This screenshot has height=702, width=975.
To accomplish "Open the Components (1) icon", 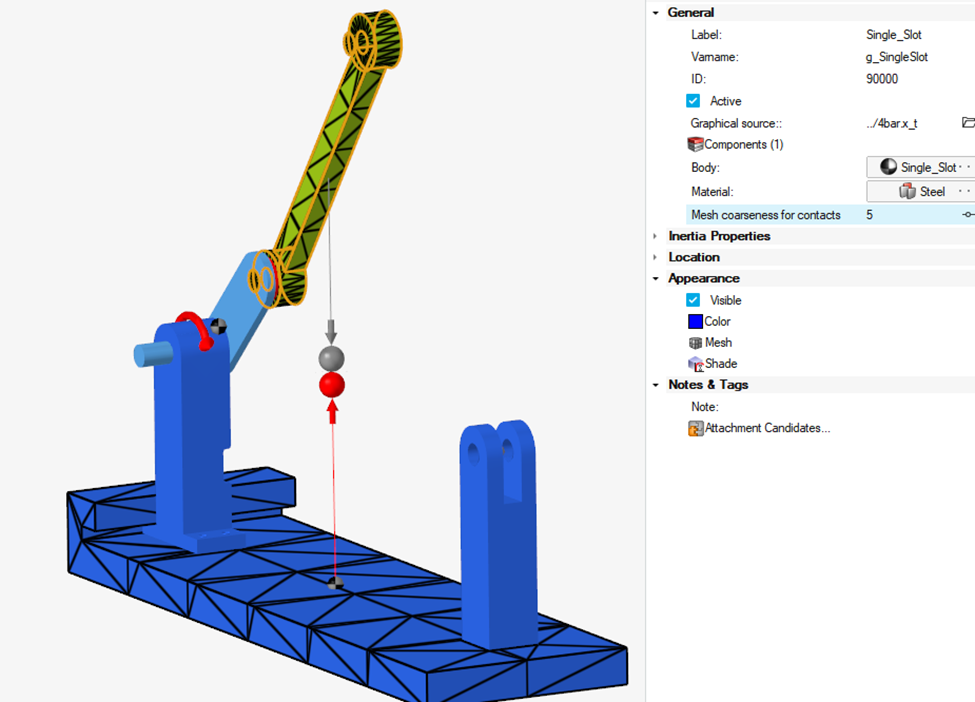I will pos(695,144).
